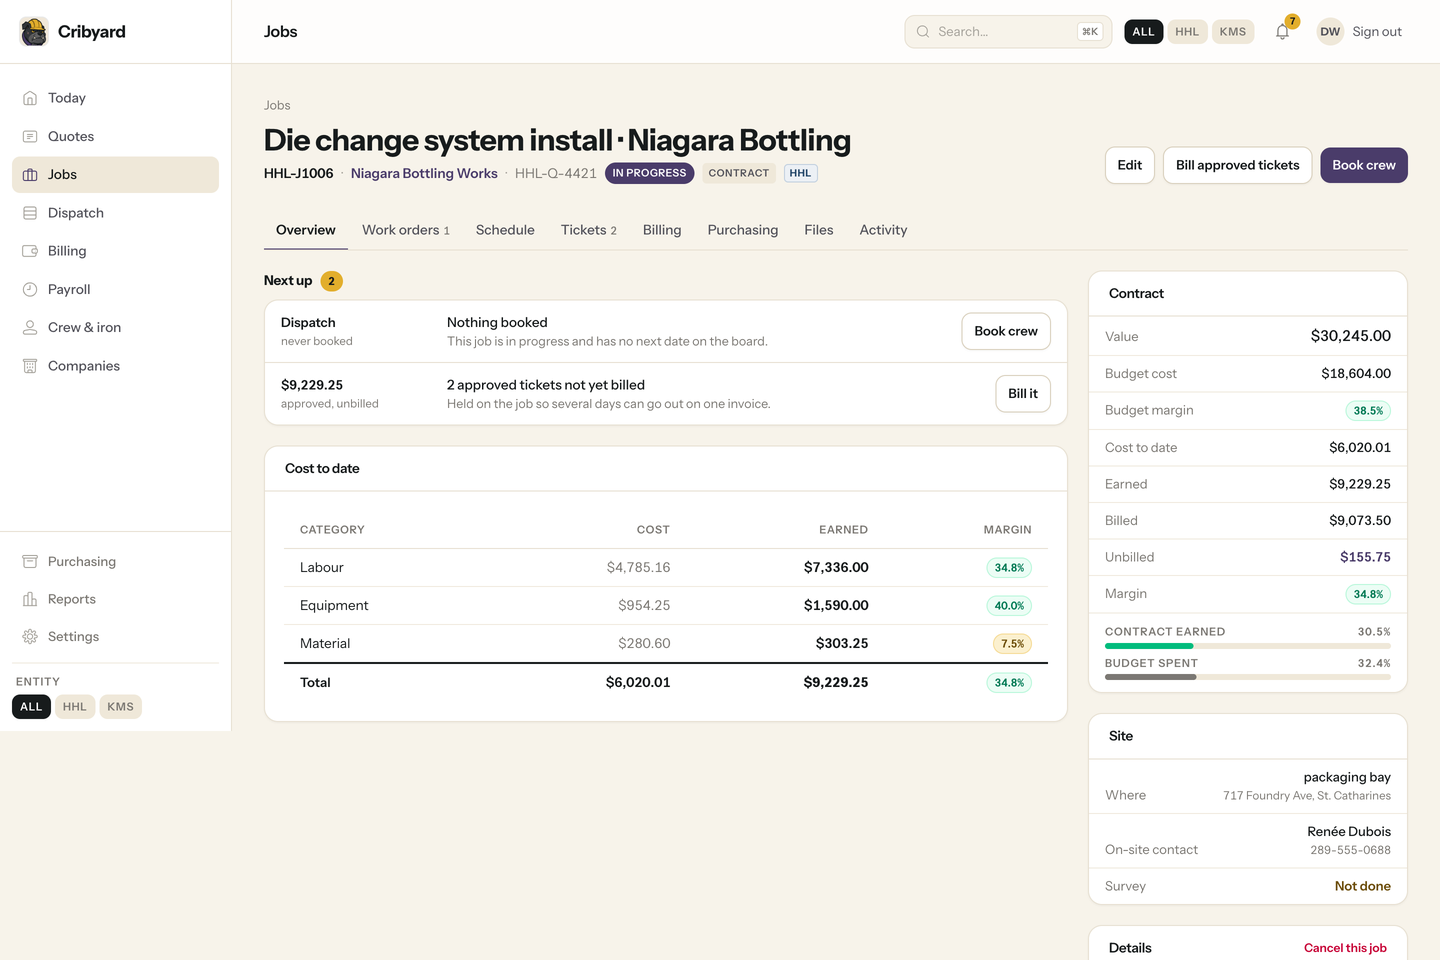This screenshot has height=960, width=1440.
Task: Click the Budget spent progress bar
Action: tap(1248, 677)
